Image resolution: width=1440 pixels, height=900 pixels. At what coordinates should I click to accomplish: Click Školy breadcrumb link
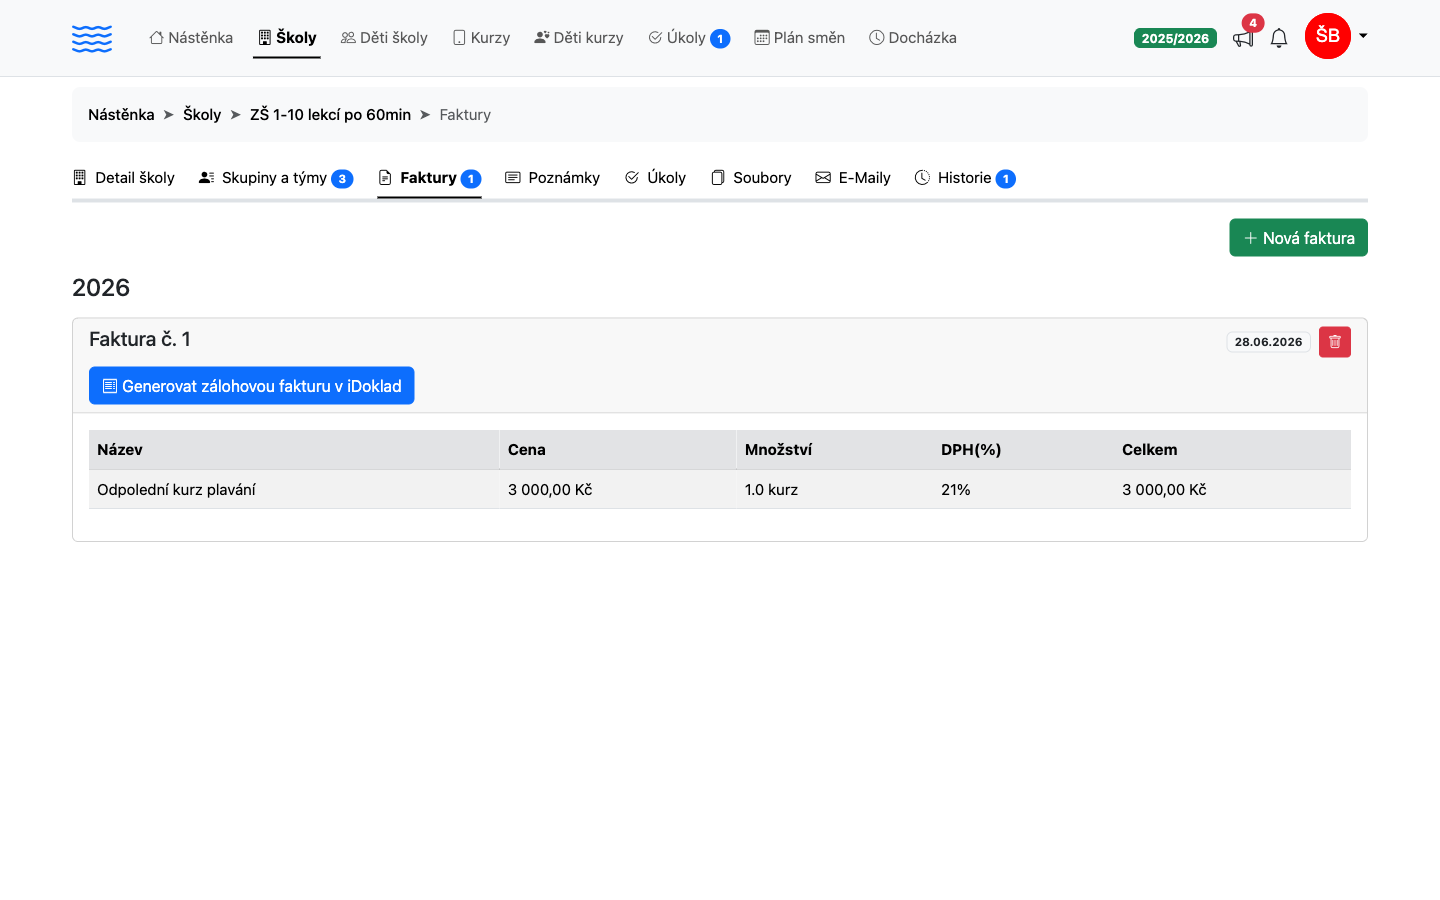coord(202,115)
